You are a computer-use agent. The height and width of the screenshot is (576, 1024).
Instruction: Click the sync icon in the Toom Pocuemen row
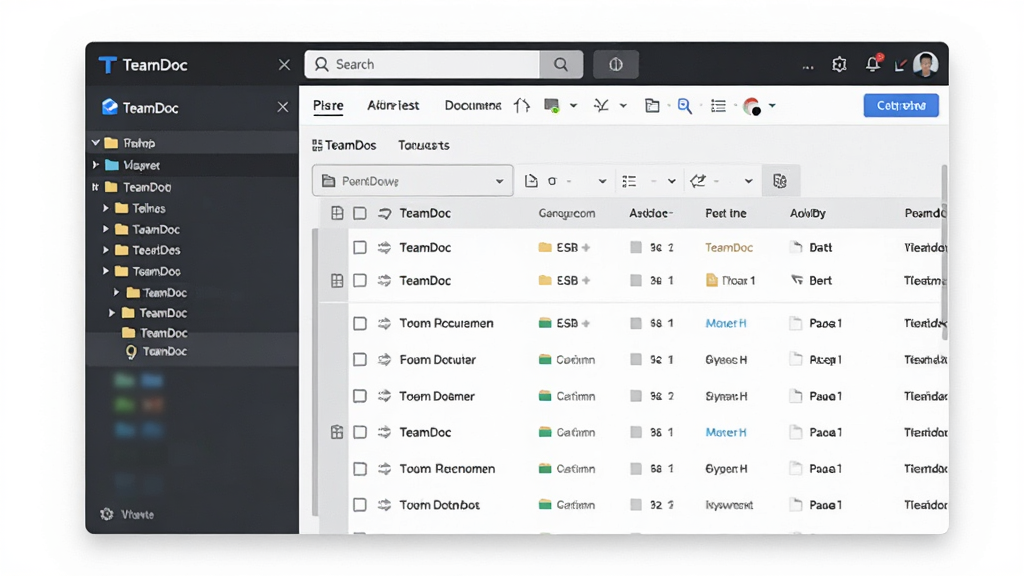(x=385, y=323)
